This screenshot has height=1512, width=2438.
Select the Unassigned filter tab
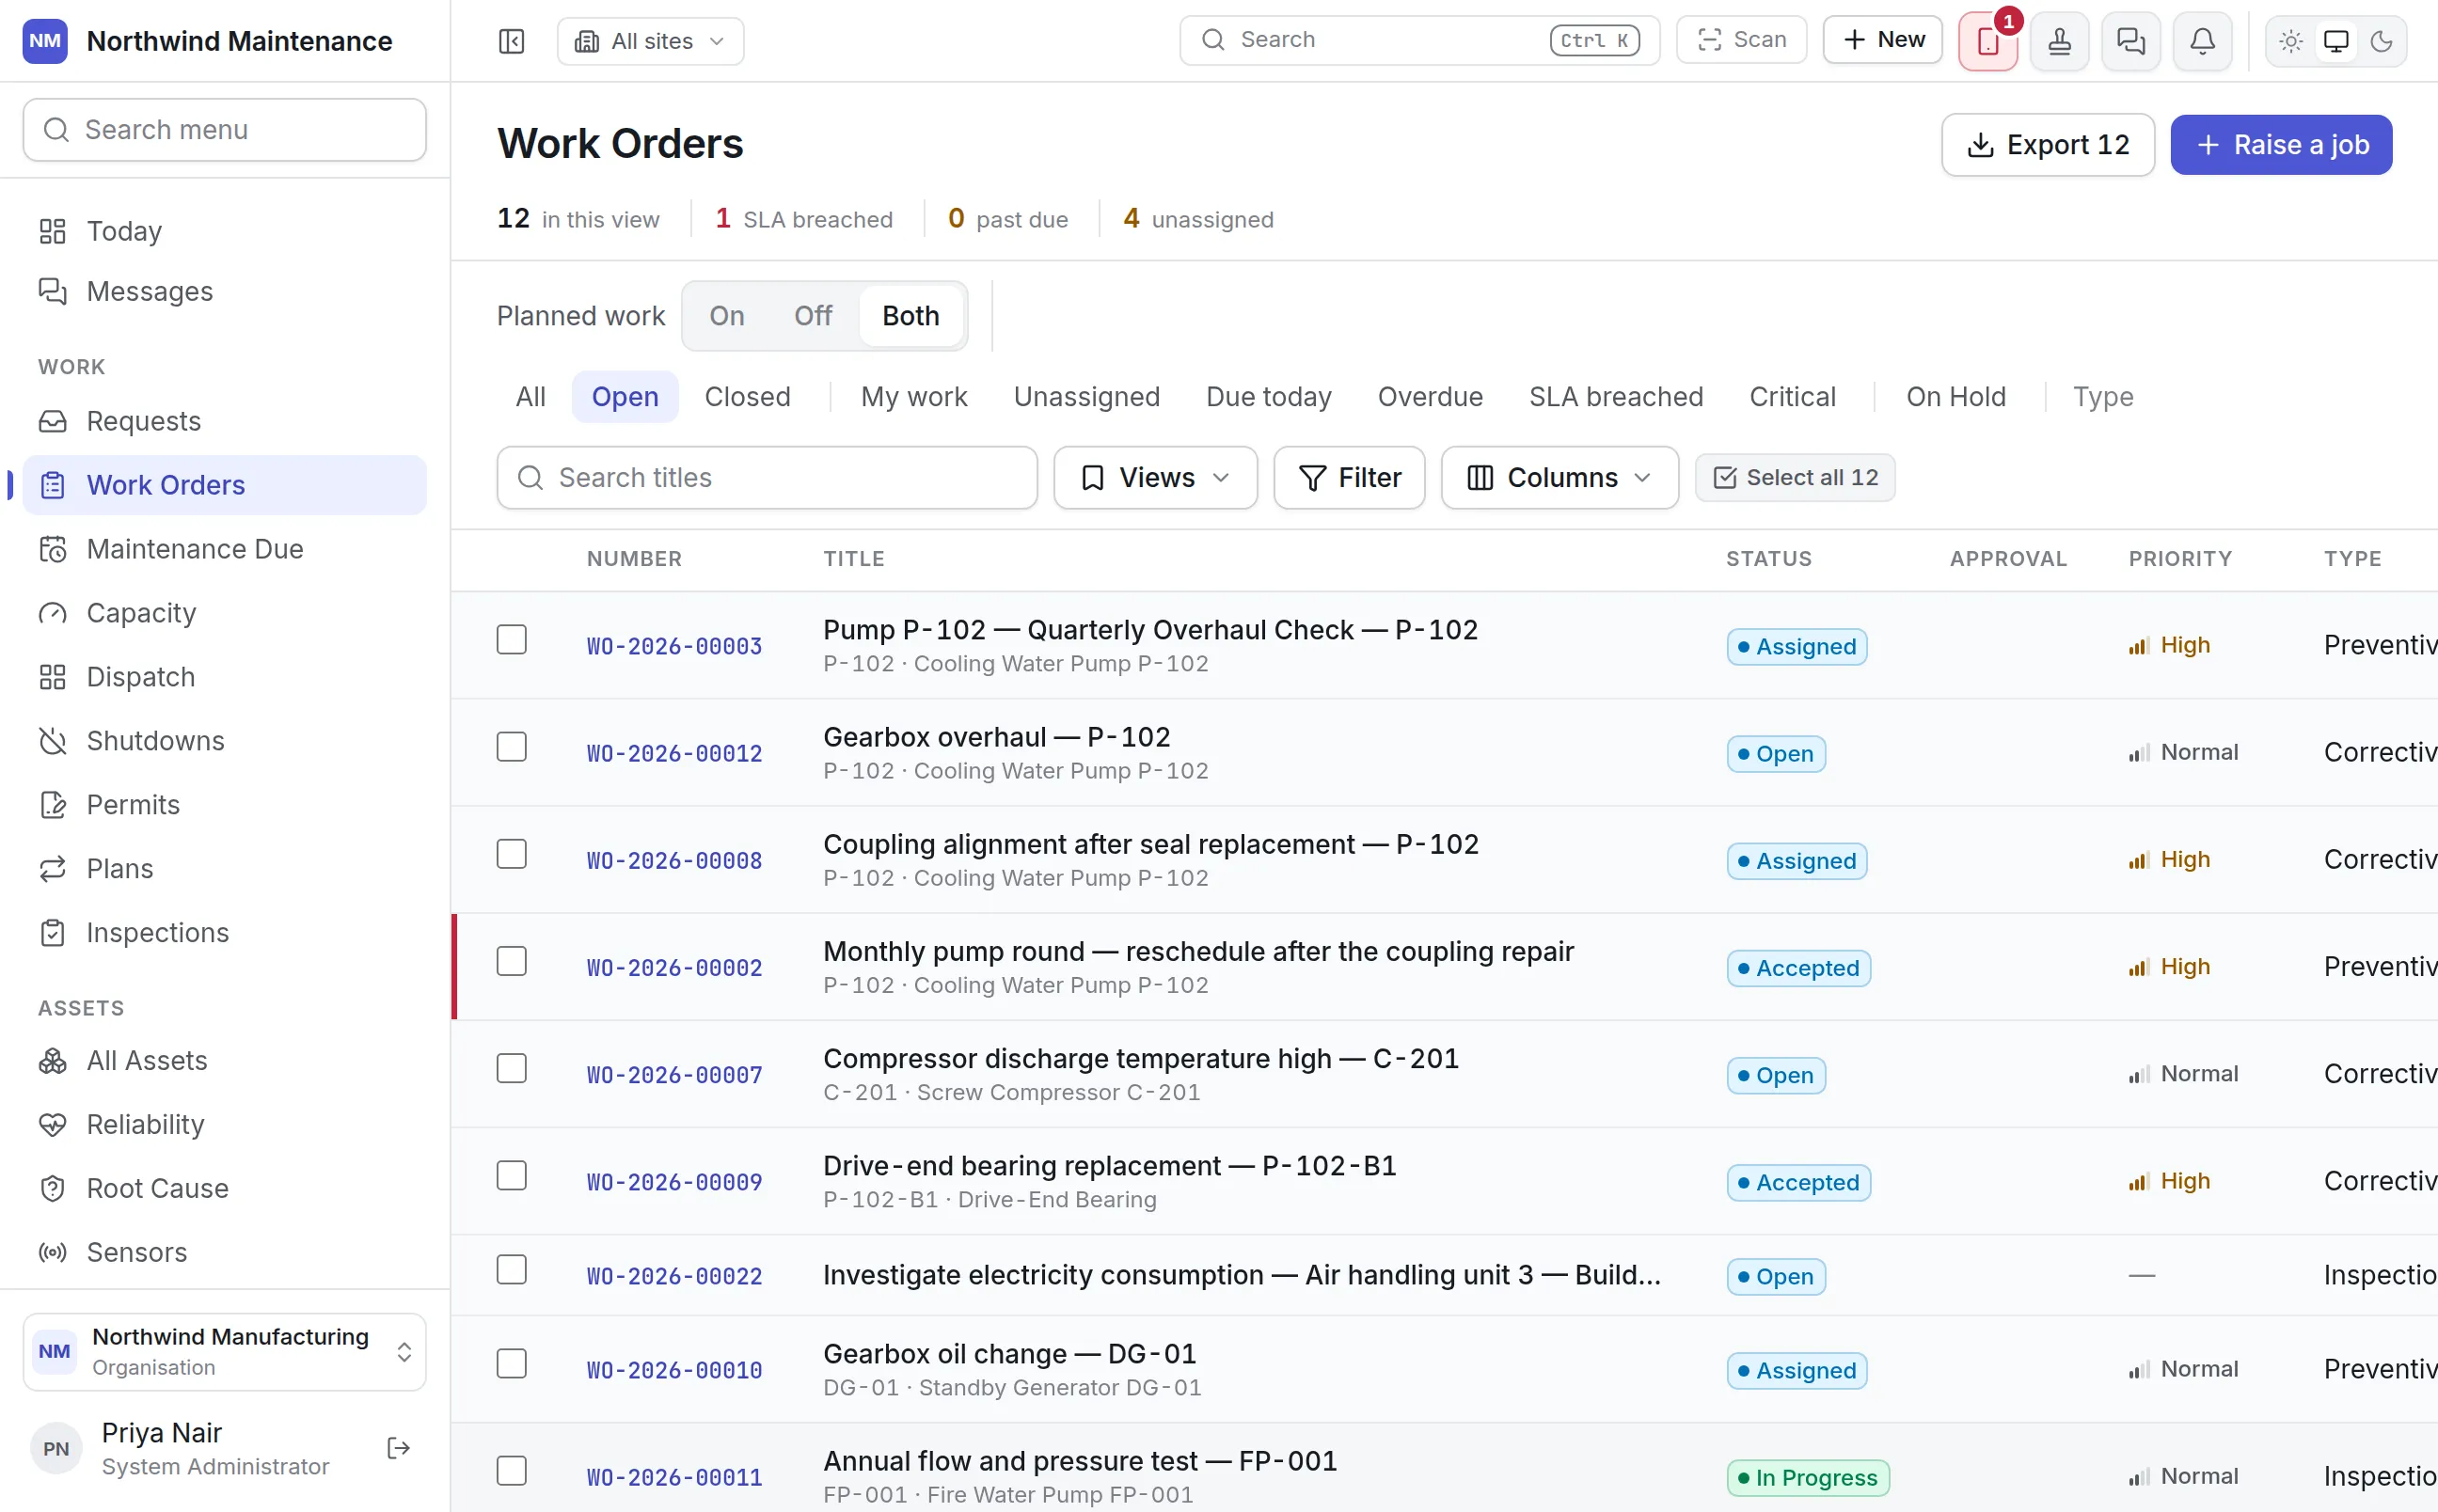(1086, 397)
